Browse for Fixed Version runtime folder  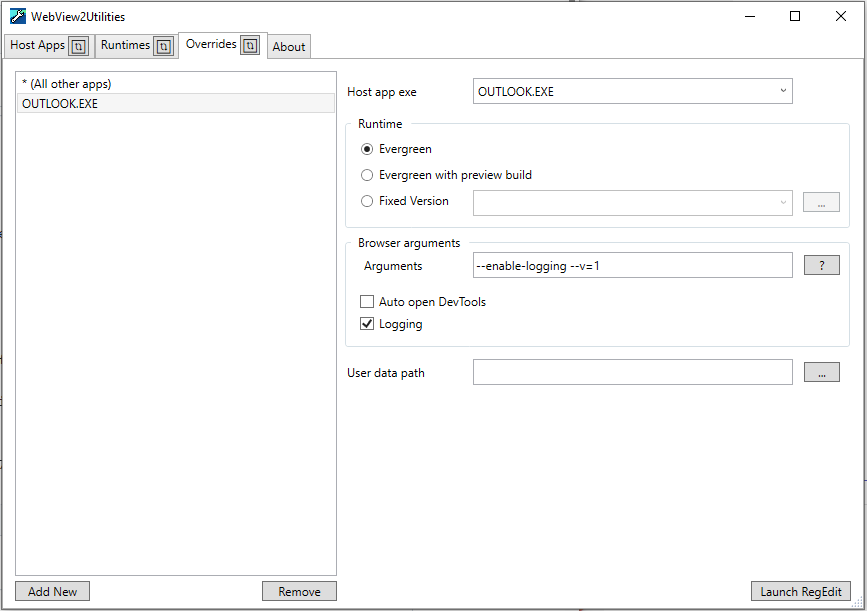(821, 202)
